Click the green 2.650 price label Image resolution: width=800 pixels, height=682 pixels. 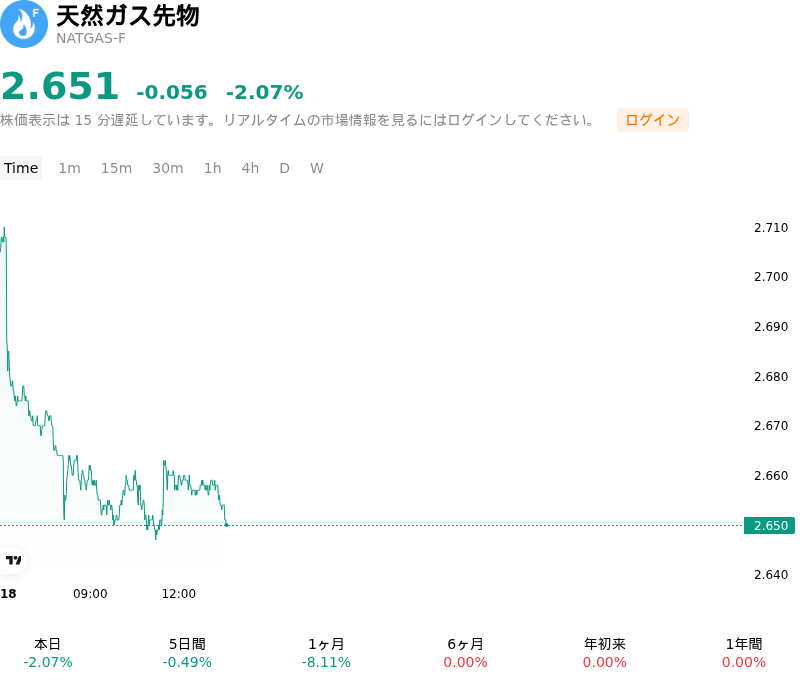click(x=769, y=525)
